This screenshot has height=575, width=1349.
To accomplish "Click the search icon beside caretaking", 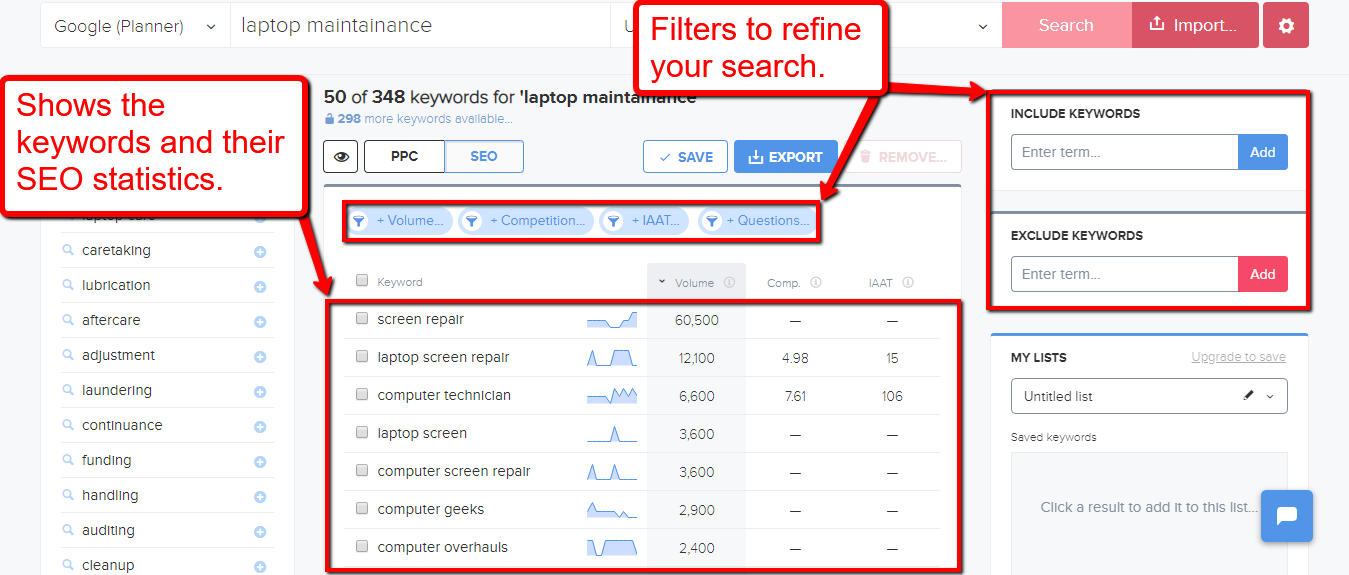I will [68, 250].
